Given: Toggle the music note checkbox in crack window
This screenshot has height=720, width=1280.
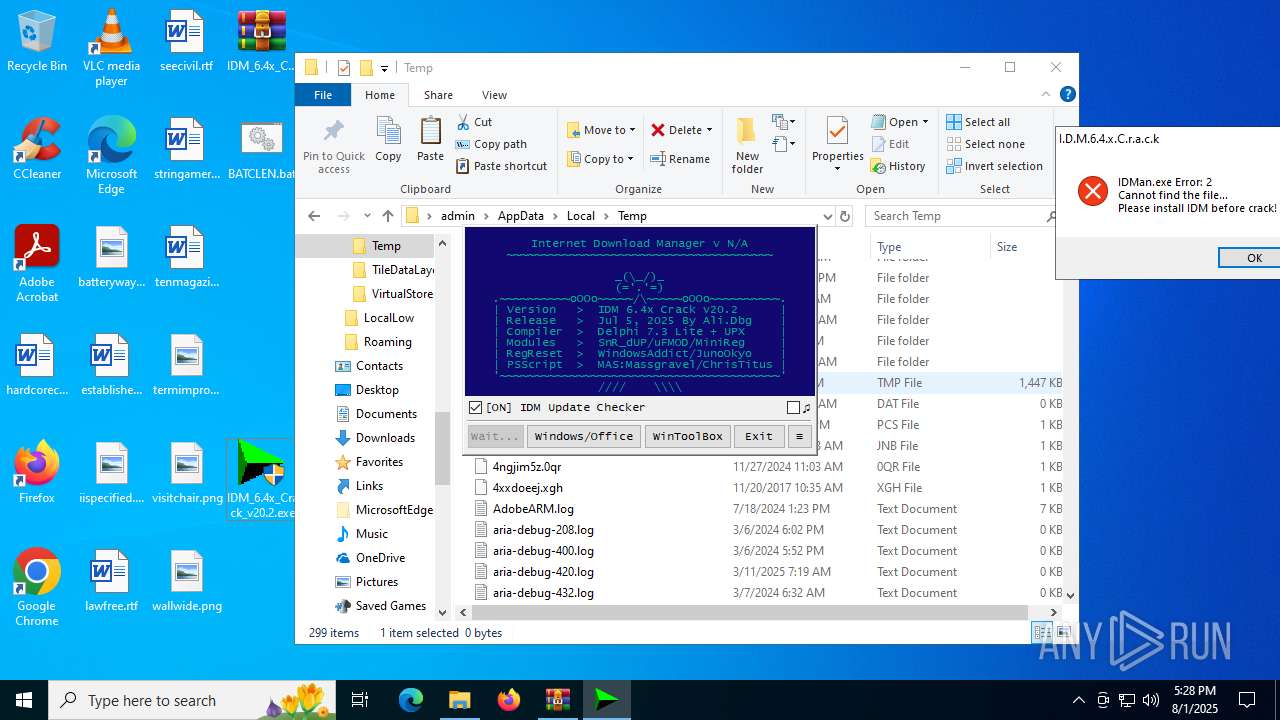Looking at the screenshot, I should [x=793, y=408].
